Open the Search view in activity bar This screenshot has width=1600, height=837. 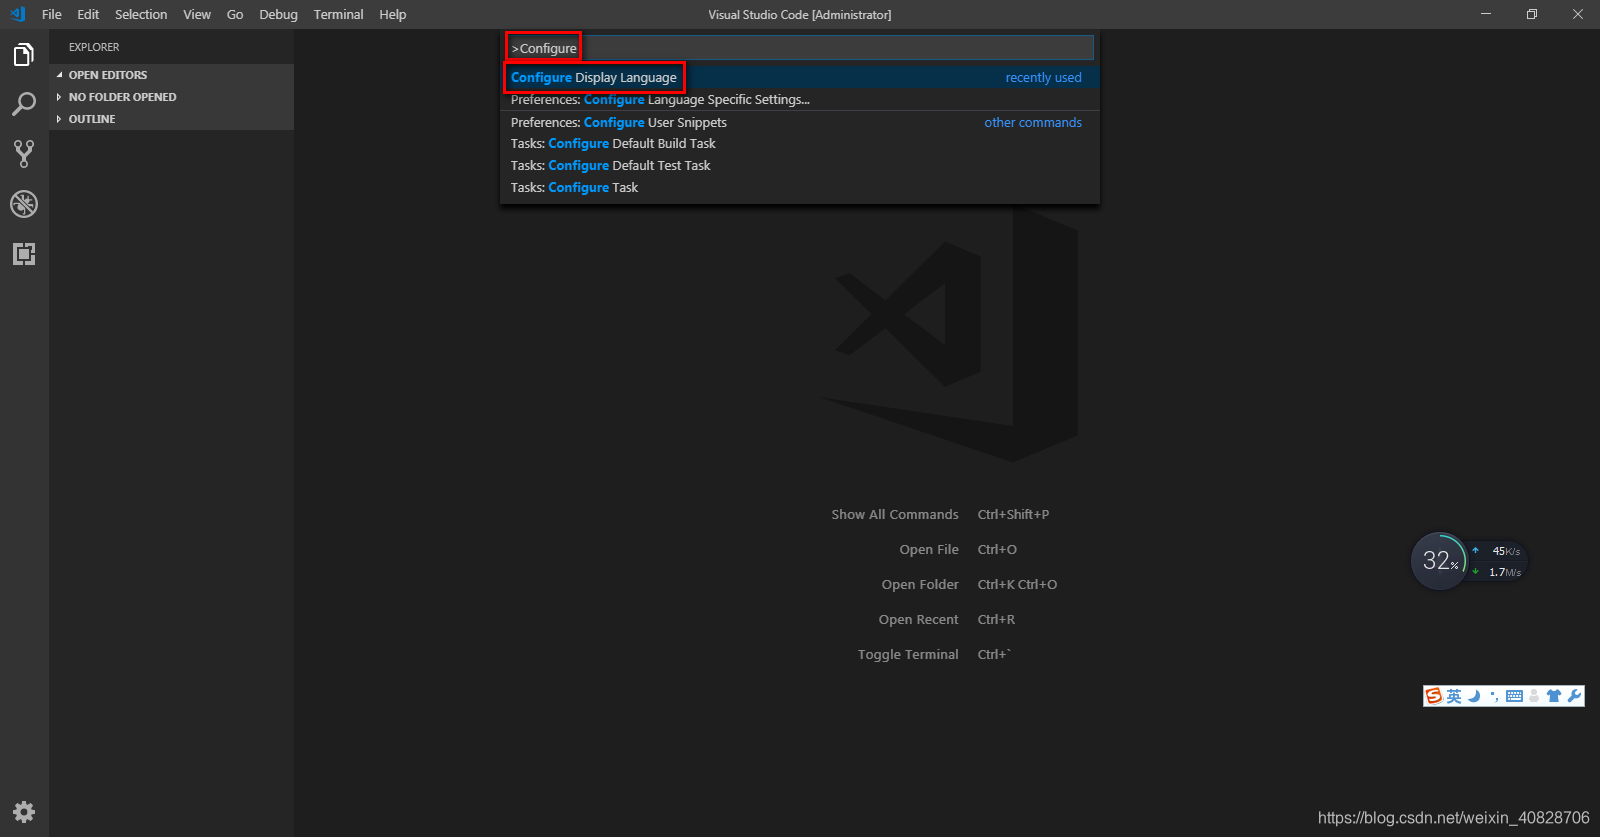[x=24, y=104]
